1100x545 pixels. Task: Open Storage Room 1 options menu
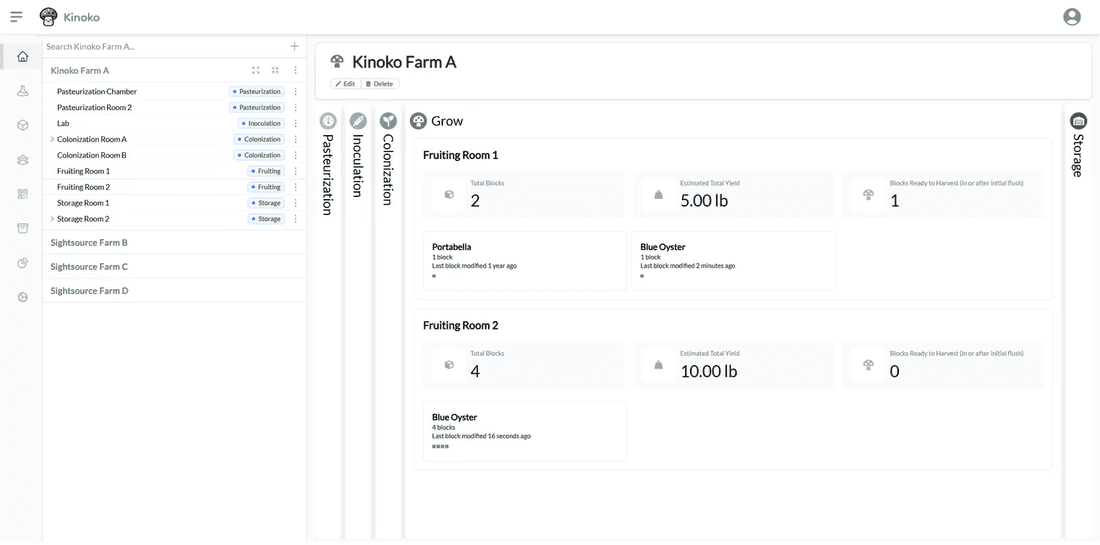tap(295, 203)
